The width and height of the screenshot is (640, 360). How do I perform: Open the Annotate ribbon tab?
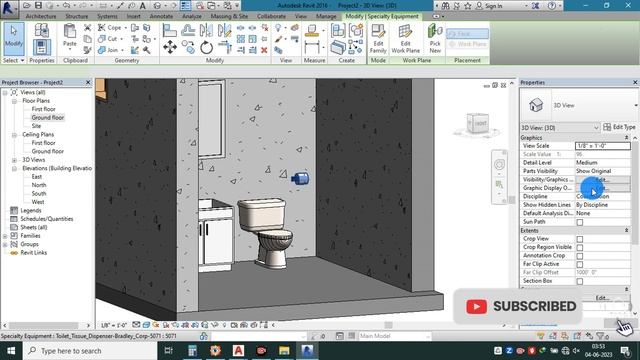coord(161,16)
